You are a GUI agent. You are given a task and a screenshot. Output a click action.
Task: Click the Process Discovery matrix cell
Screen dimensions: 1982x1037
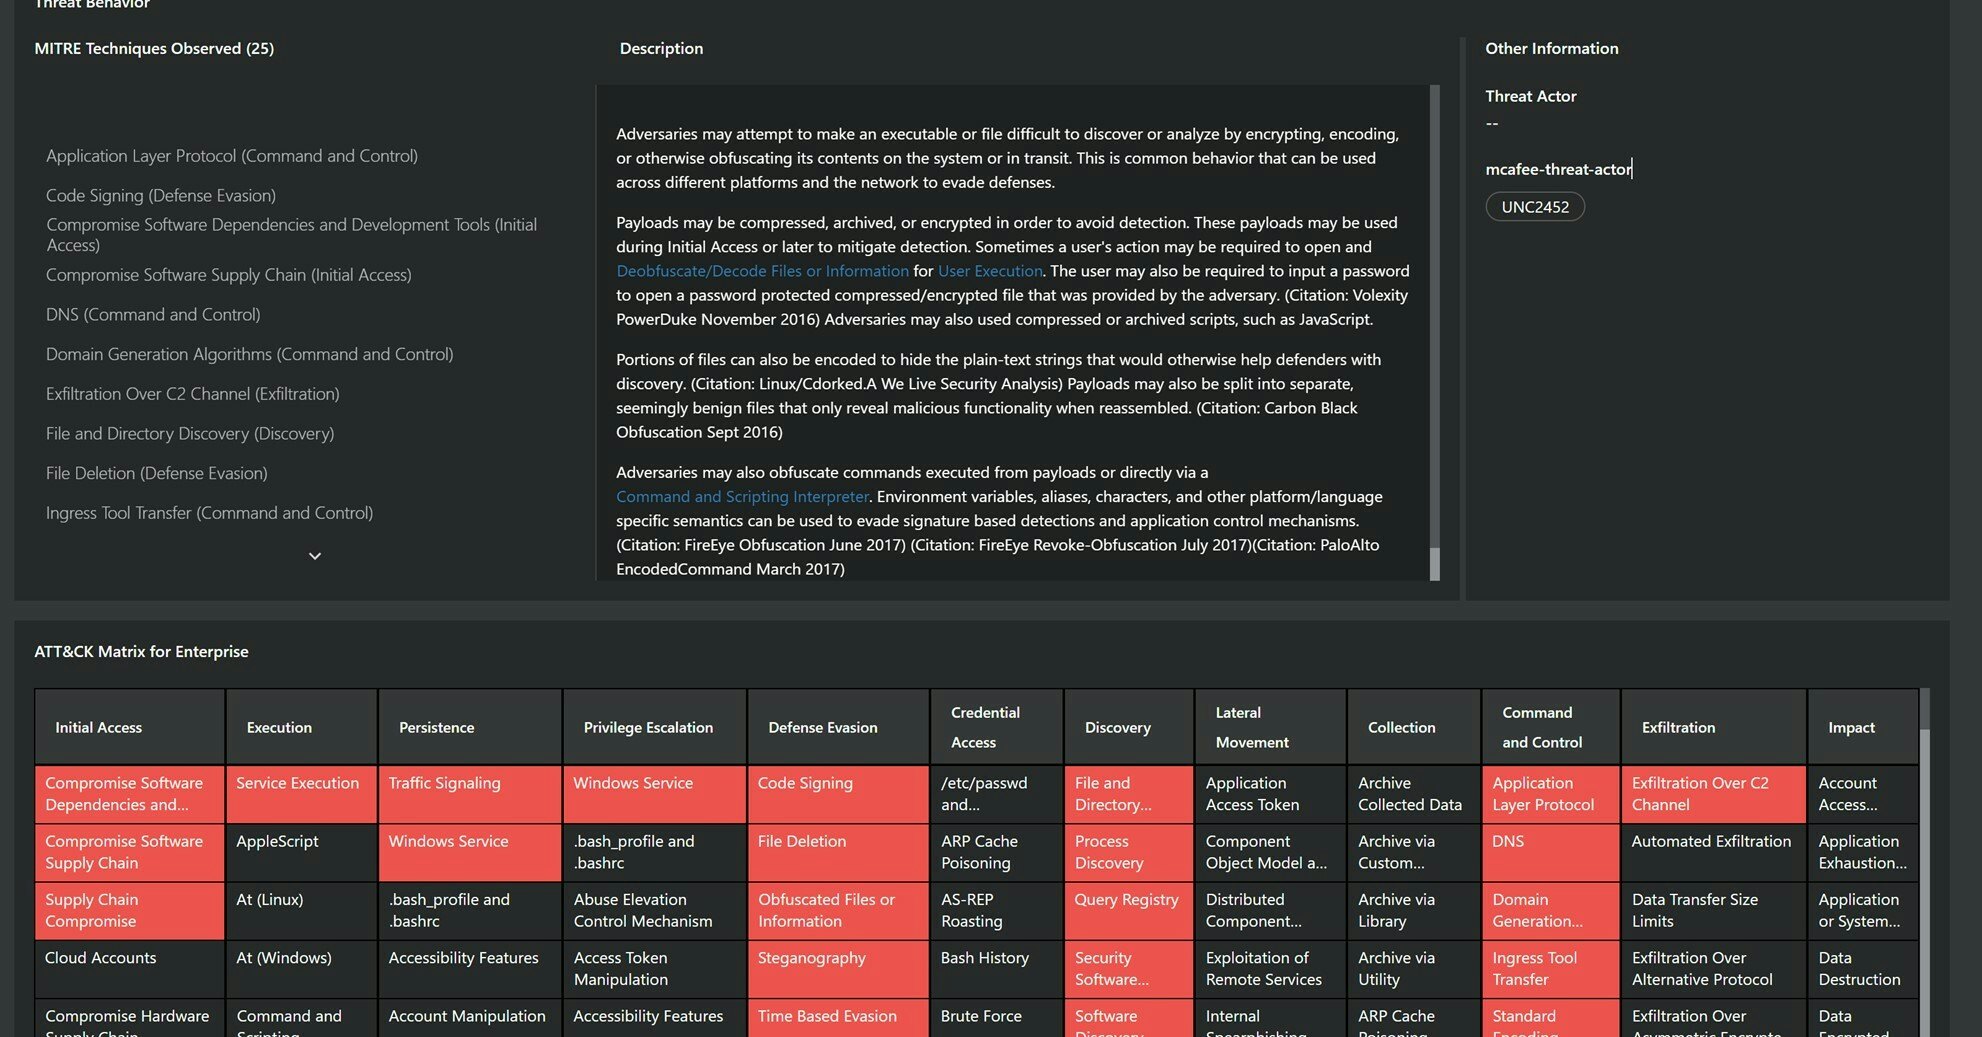point(1129,852)
